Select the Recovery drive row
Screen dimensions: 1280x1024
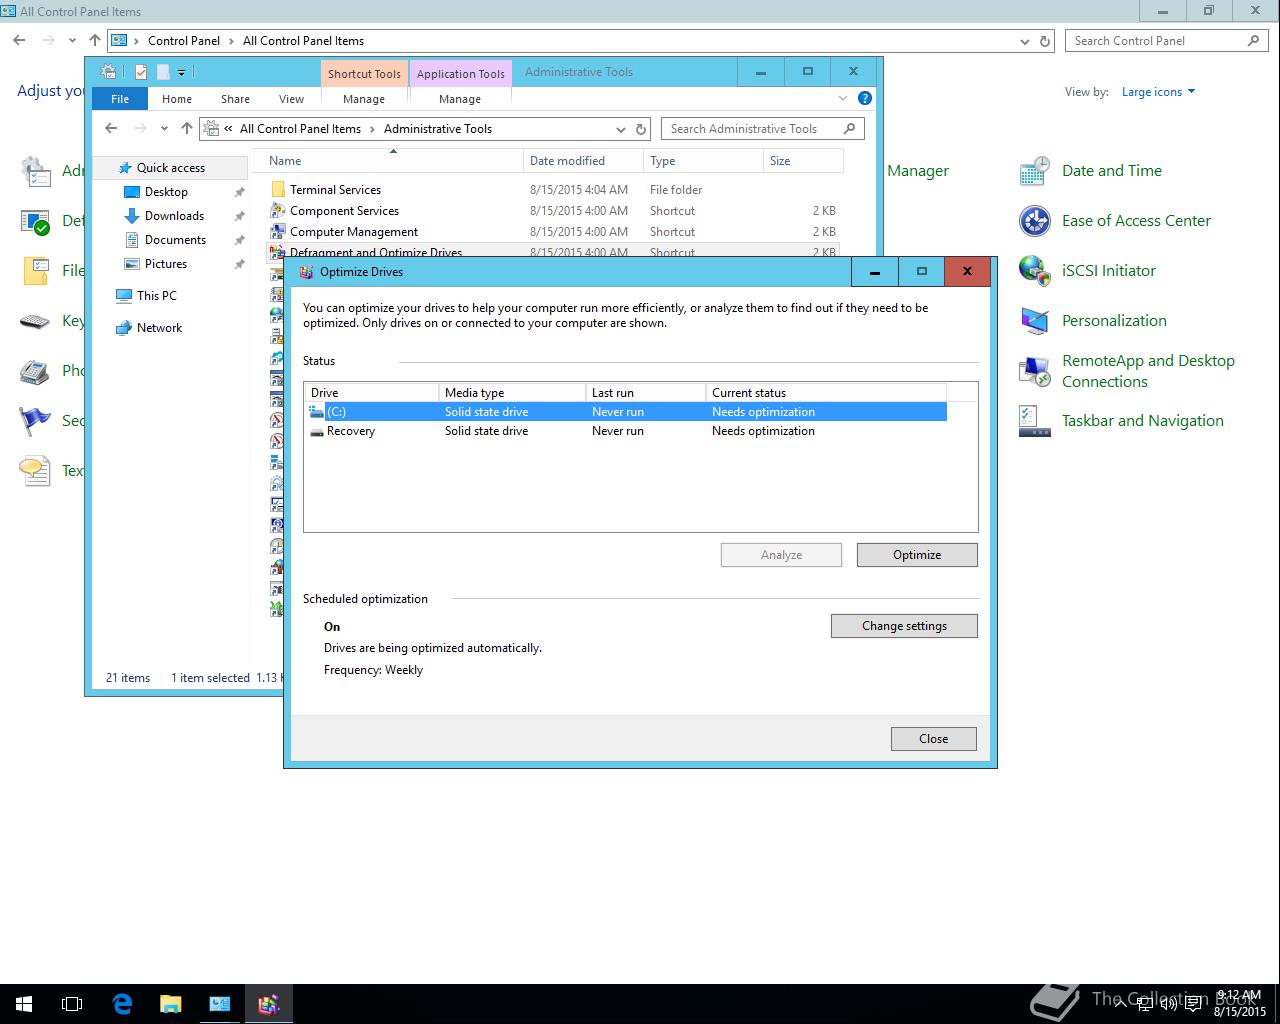625,431
